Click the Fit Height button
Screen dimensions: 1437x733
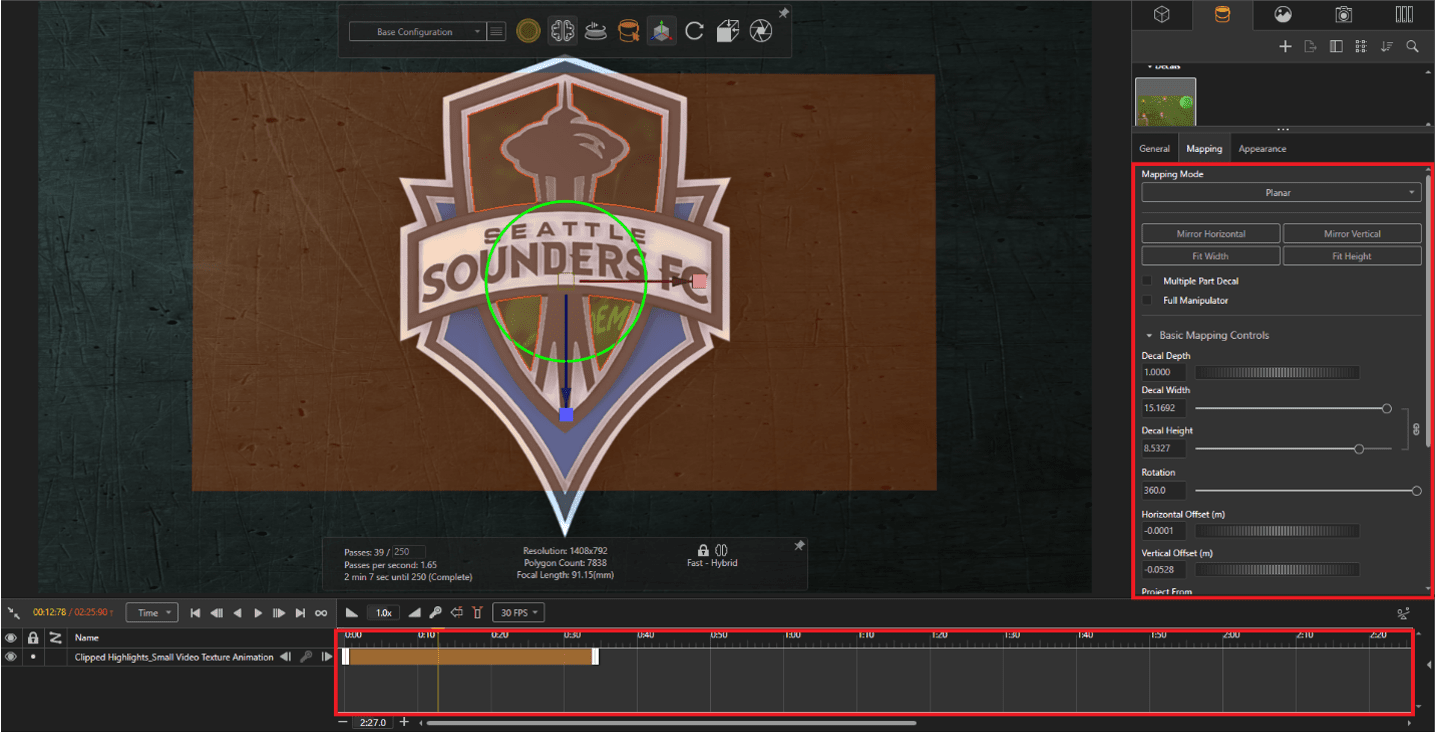pos(1352,256)
